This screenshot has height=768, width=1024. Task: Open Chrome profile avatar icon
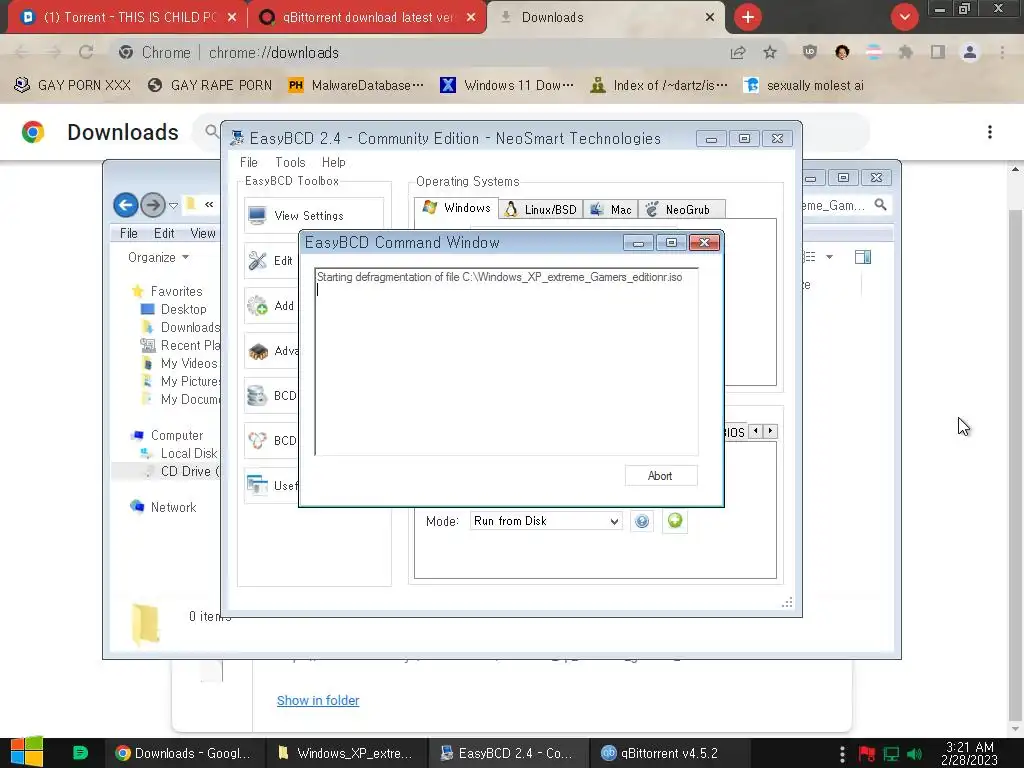pos(970,52)
